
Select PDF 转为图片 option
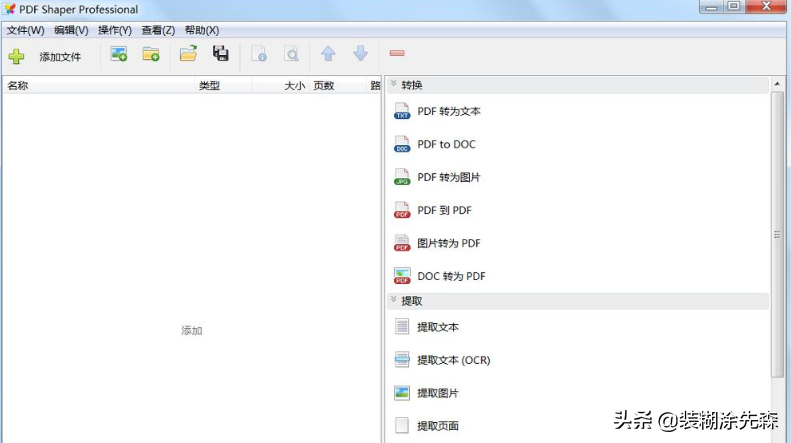[x=449, y=178]
